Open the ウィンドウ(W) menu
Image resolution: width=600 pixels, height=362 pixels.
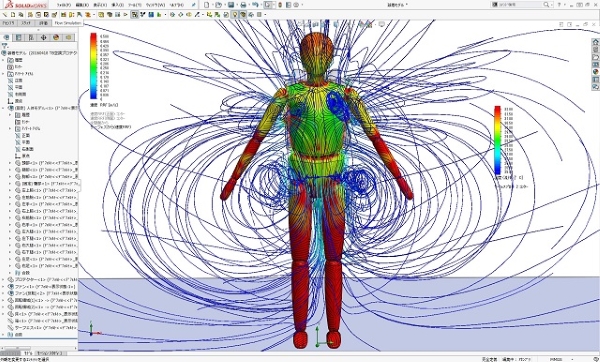click(155, 5)
